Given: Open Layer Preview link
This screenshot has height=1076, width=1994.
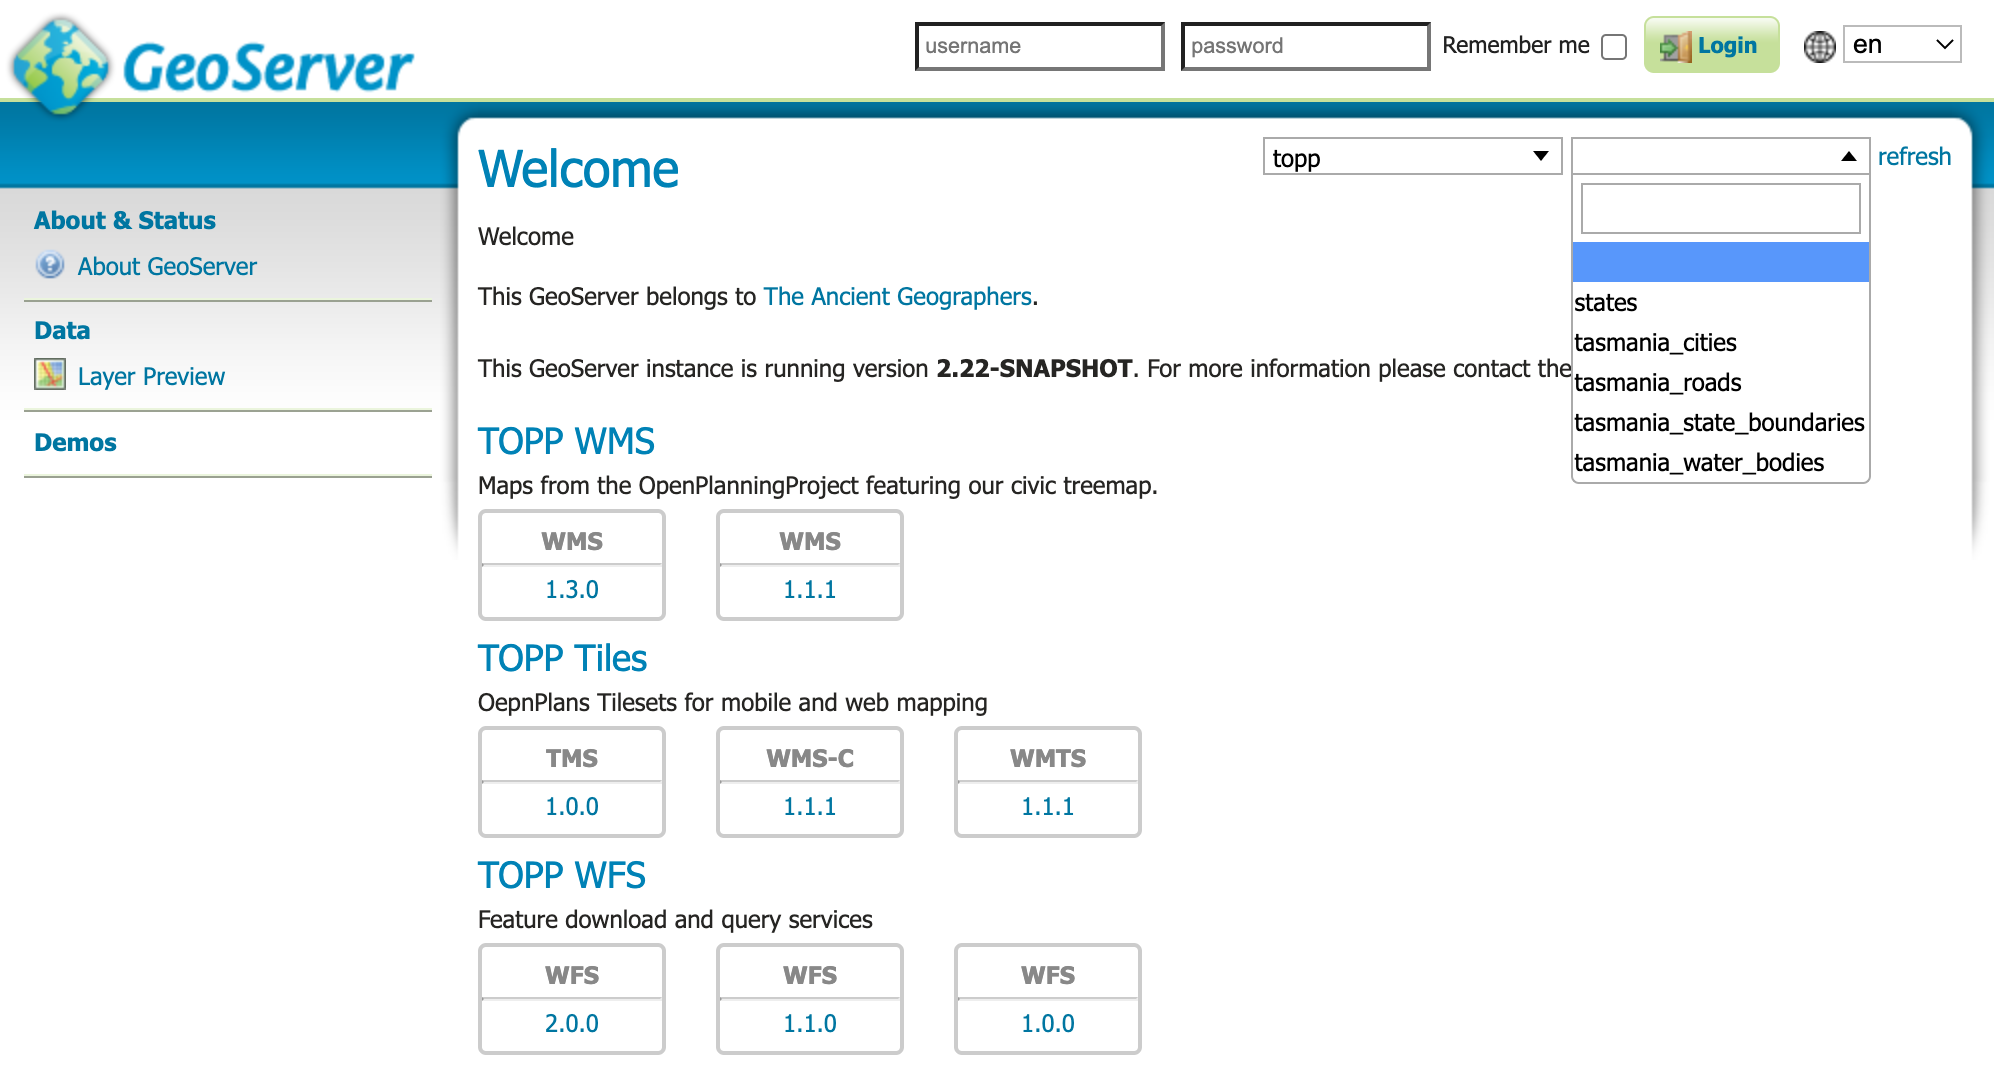Looking at the screenshot, I should tap(151, 376).
